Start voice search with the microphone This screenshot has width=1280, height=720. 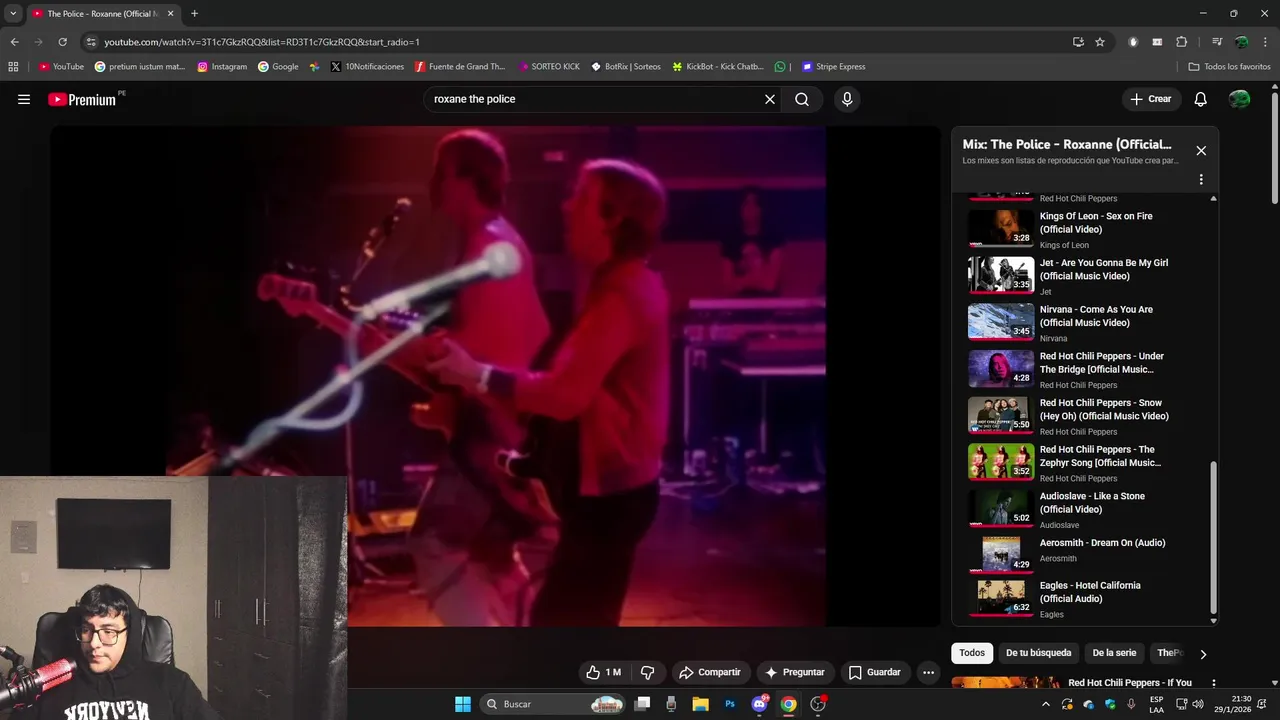(847, 99)
